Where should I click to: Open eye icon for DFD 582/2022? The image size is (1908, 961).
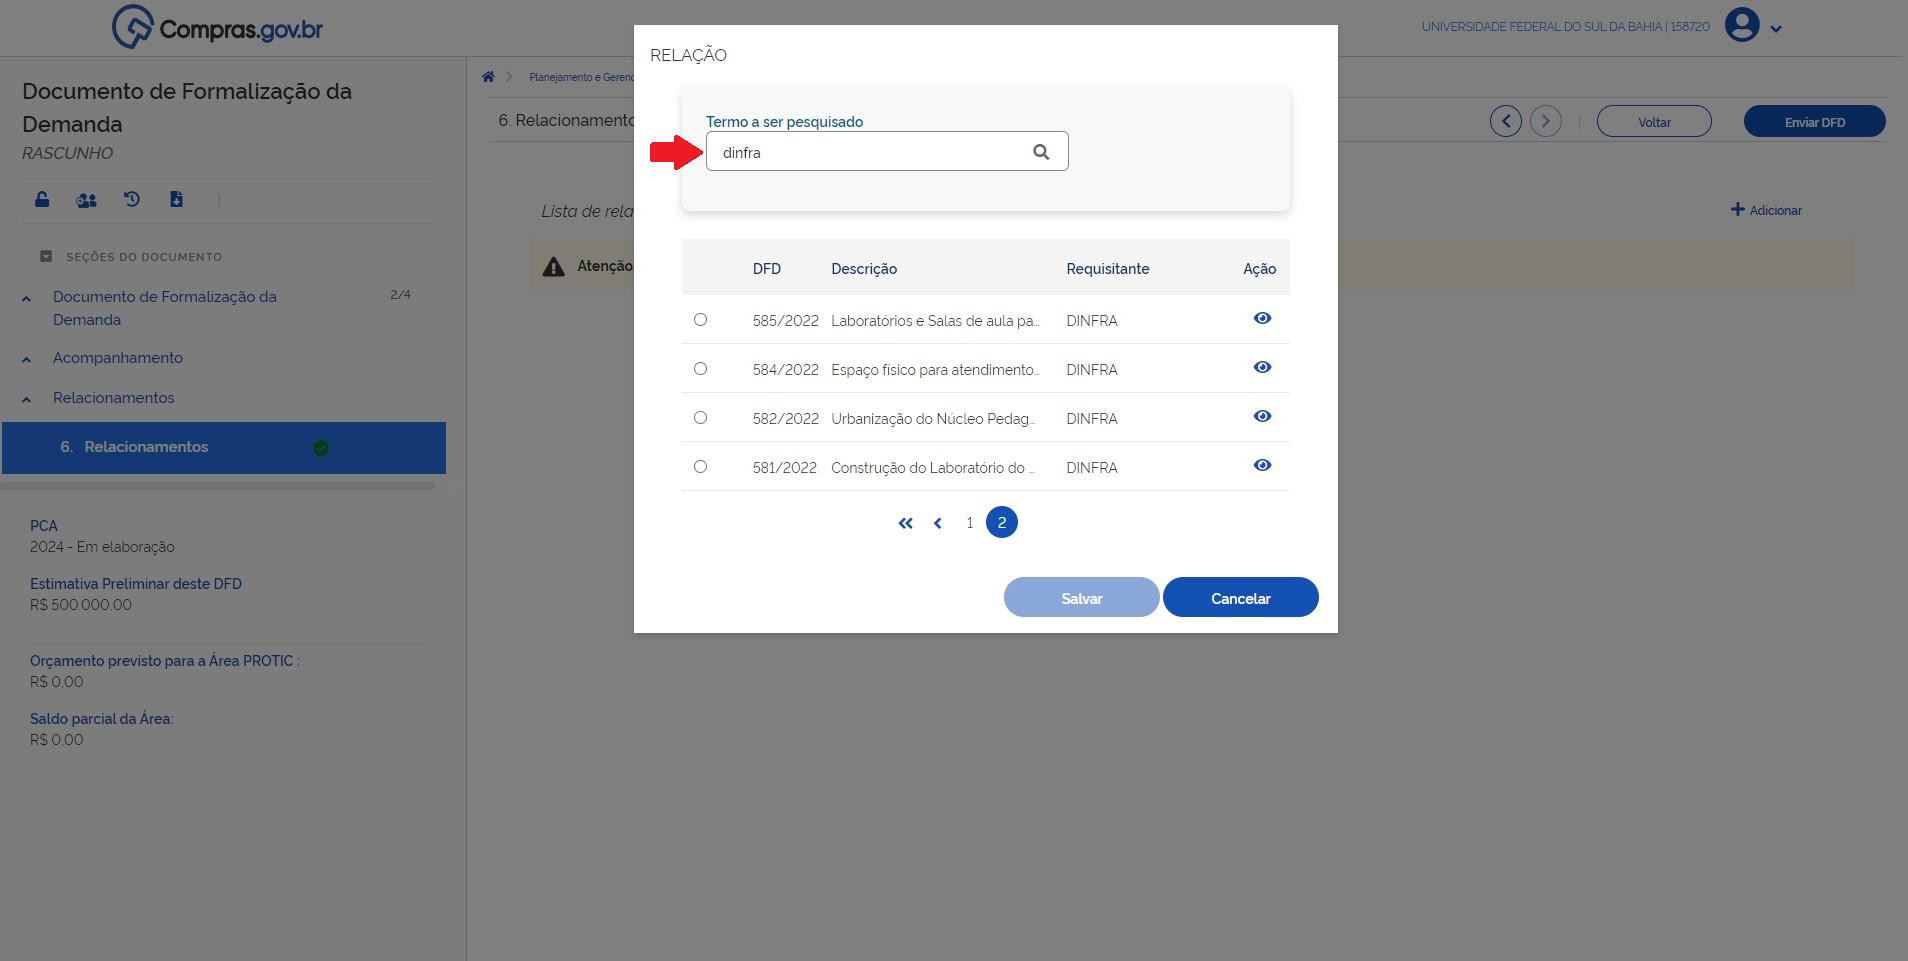click(1262, 416)
